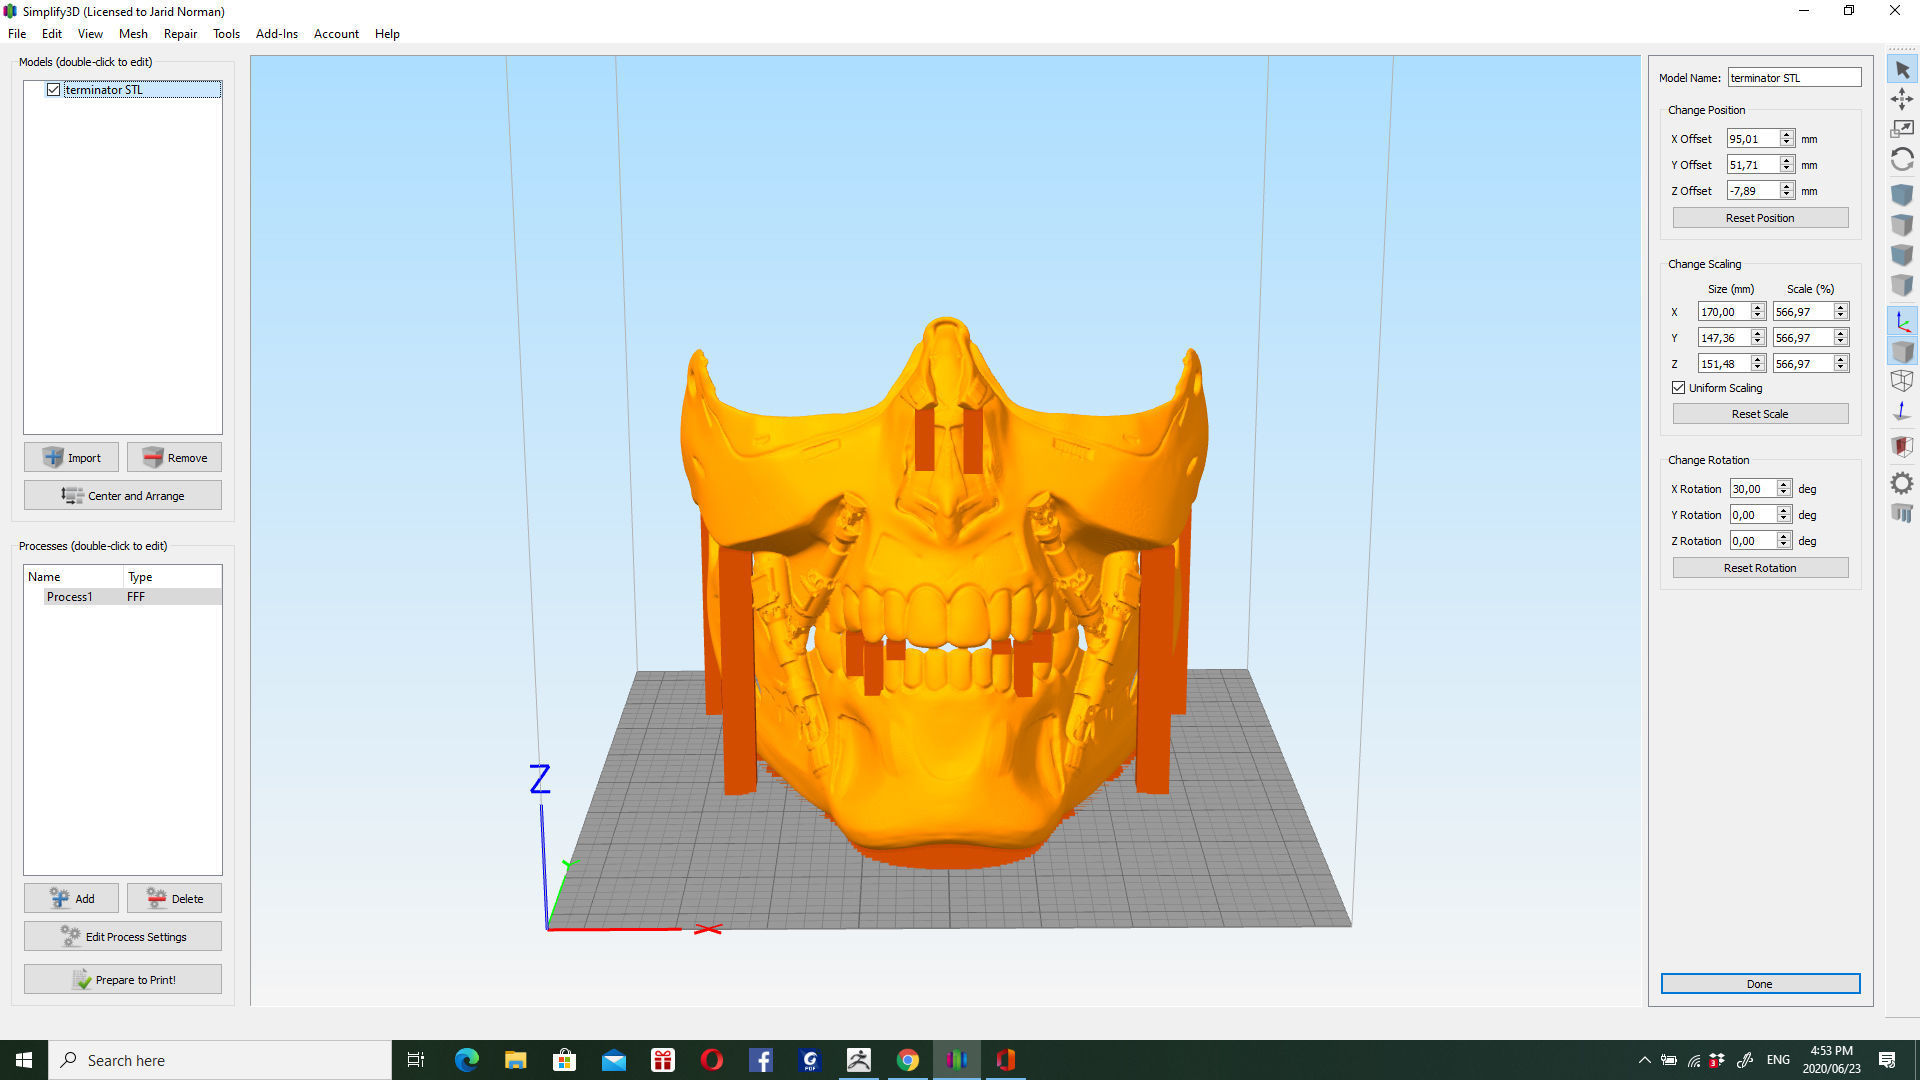Click the Import model button
This screenshot has width=1920, height=1080.
click(x=71, y=458)
